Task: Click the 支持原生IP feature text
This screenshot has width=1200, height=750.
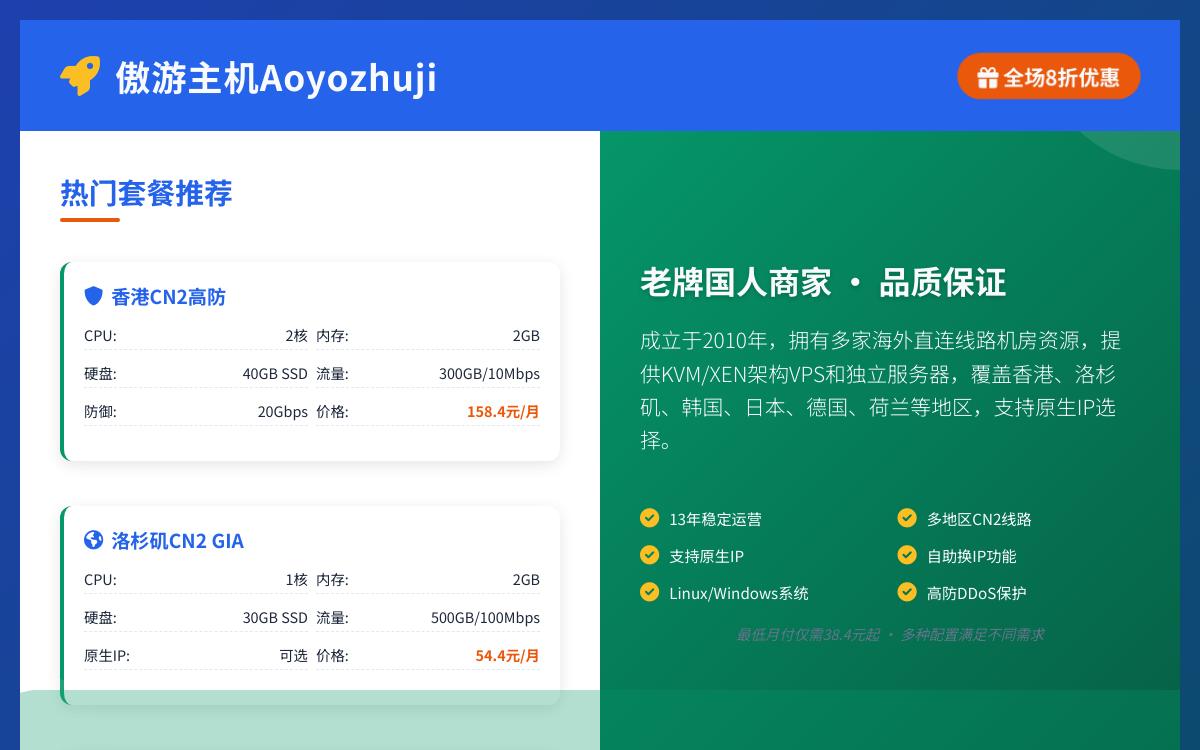Action: point(706,556)
